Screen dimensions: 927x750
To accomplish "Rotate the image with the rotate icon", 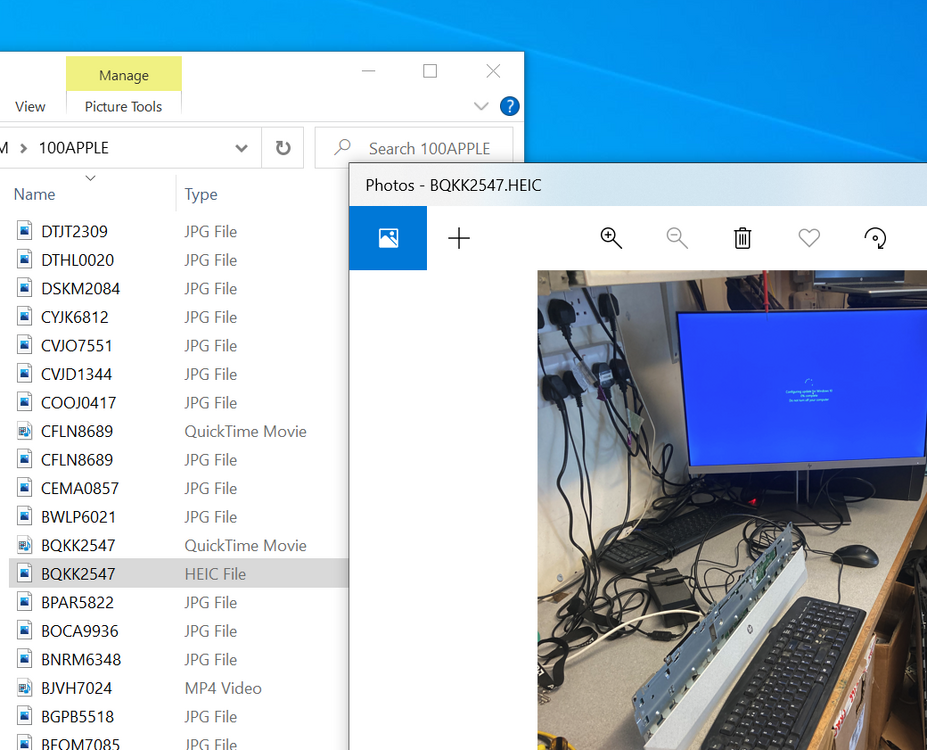I will click(x=876, y=238).
